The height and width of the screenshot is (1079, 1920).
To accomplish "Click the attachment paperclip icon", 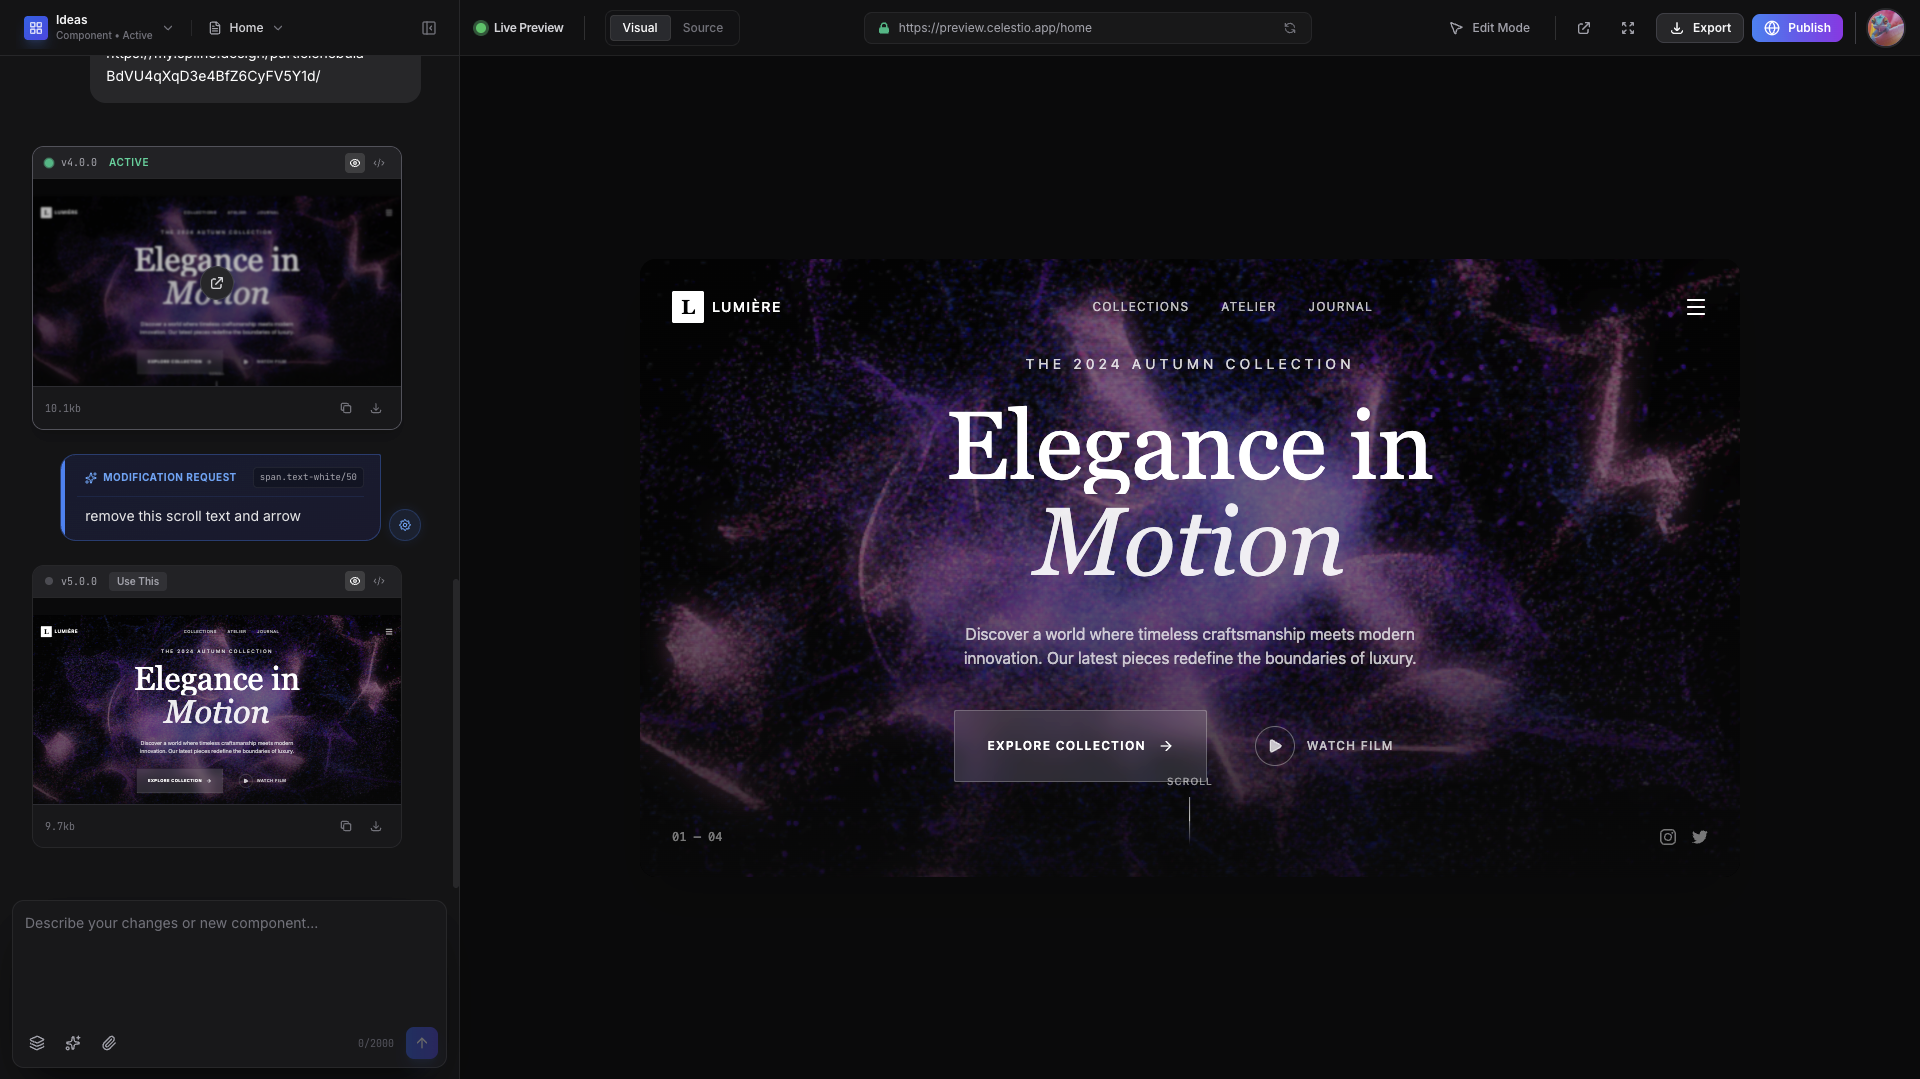I will [x=109, y=1043].
